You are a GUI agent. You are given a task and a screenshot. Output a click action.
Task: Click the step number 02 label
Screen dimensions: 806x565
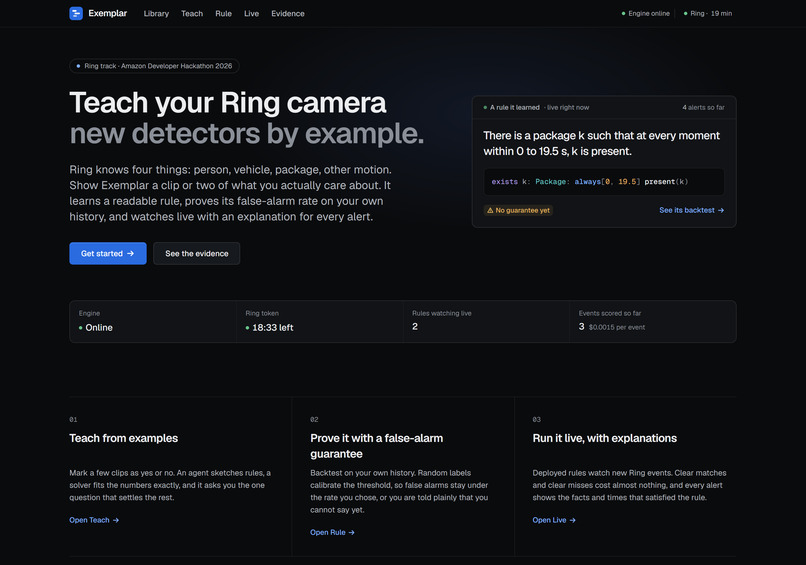click(x=314, y=420)
